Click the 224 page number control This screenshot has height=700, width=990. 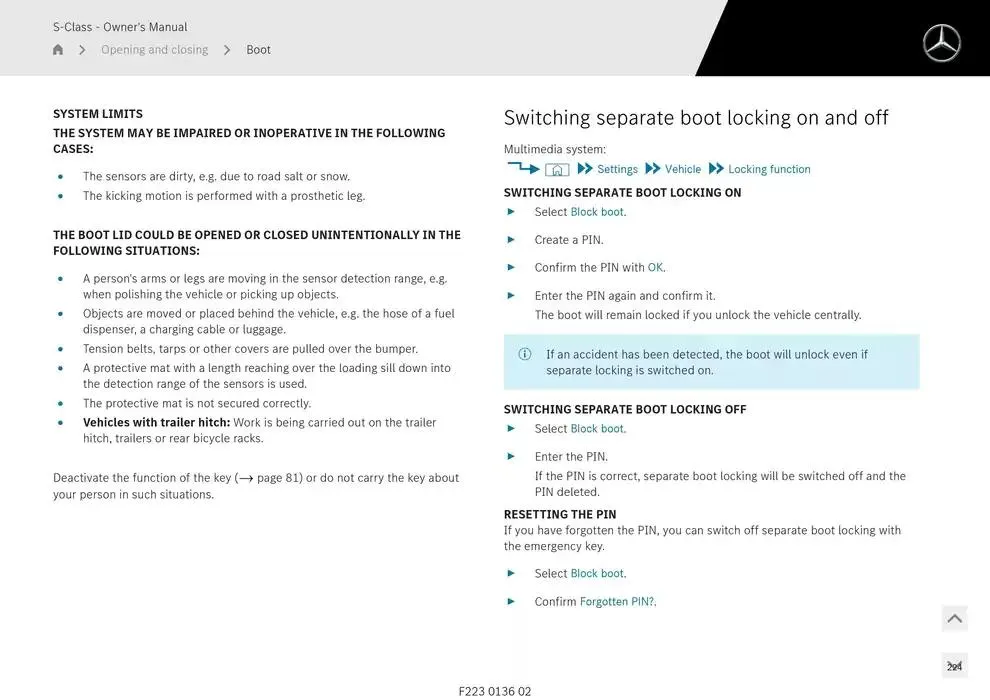click(x=953, y=664)
